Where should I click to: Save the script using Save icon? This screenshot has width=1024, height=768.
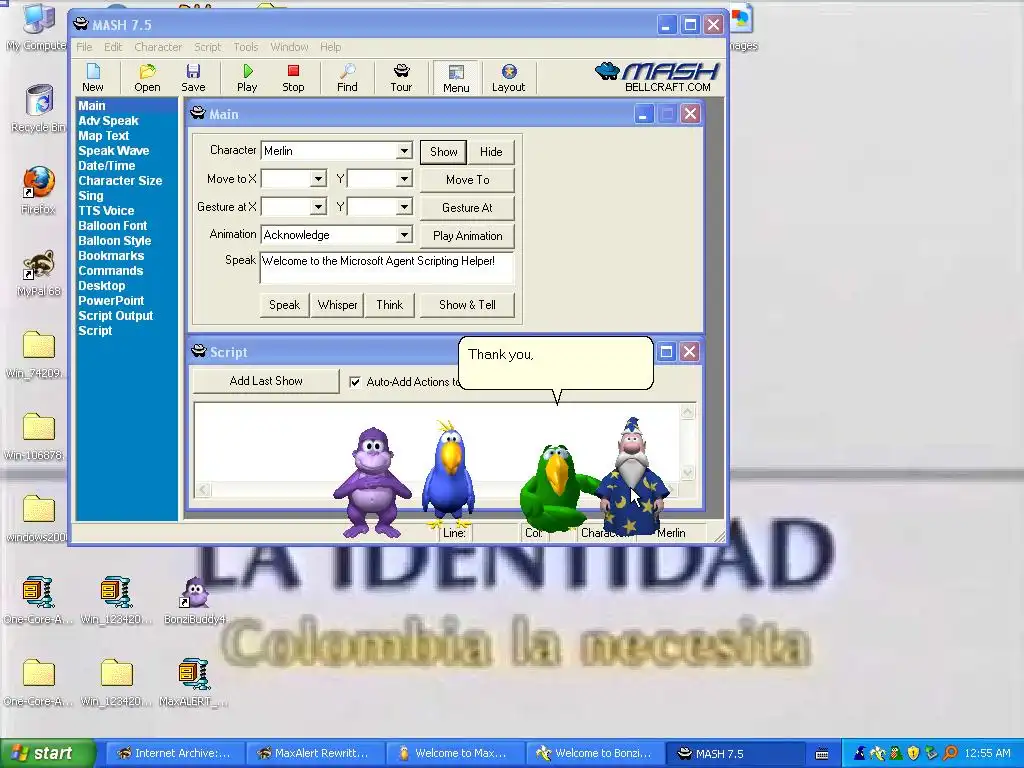[193, 78]
